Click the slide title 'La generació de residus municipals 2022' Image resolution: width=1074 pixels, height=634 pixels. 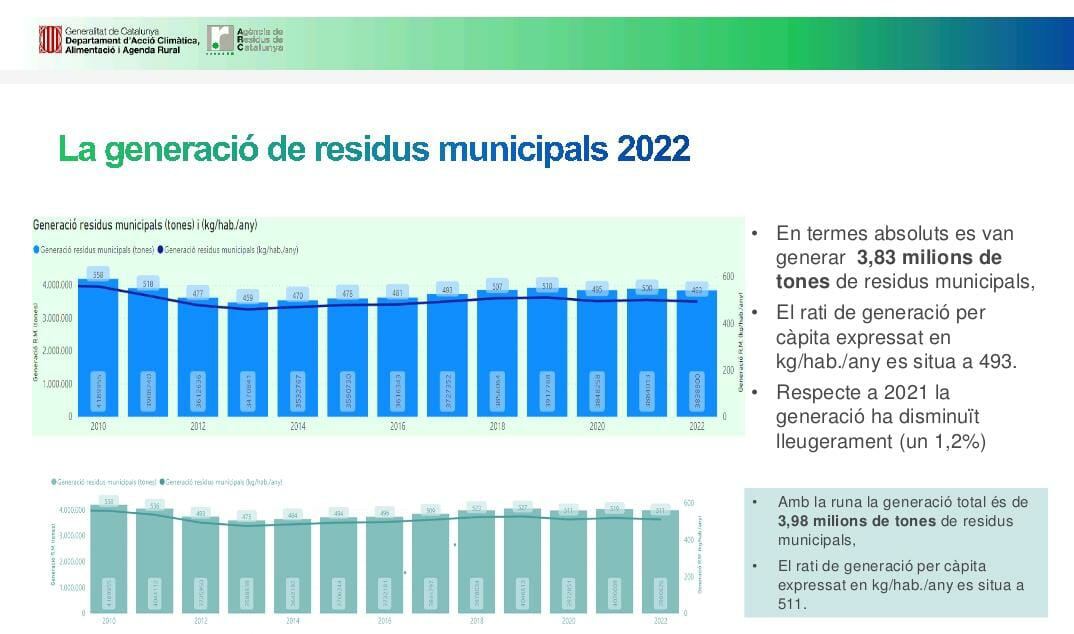[x=374, y=149]
